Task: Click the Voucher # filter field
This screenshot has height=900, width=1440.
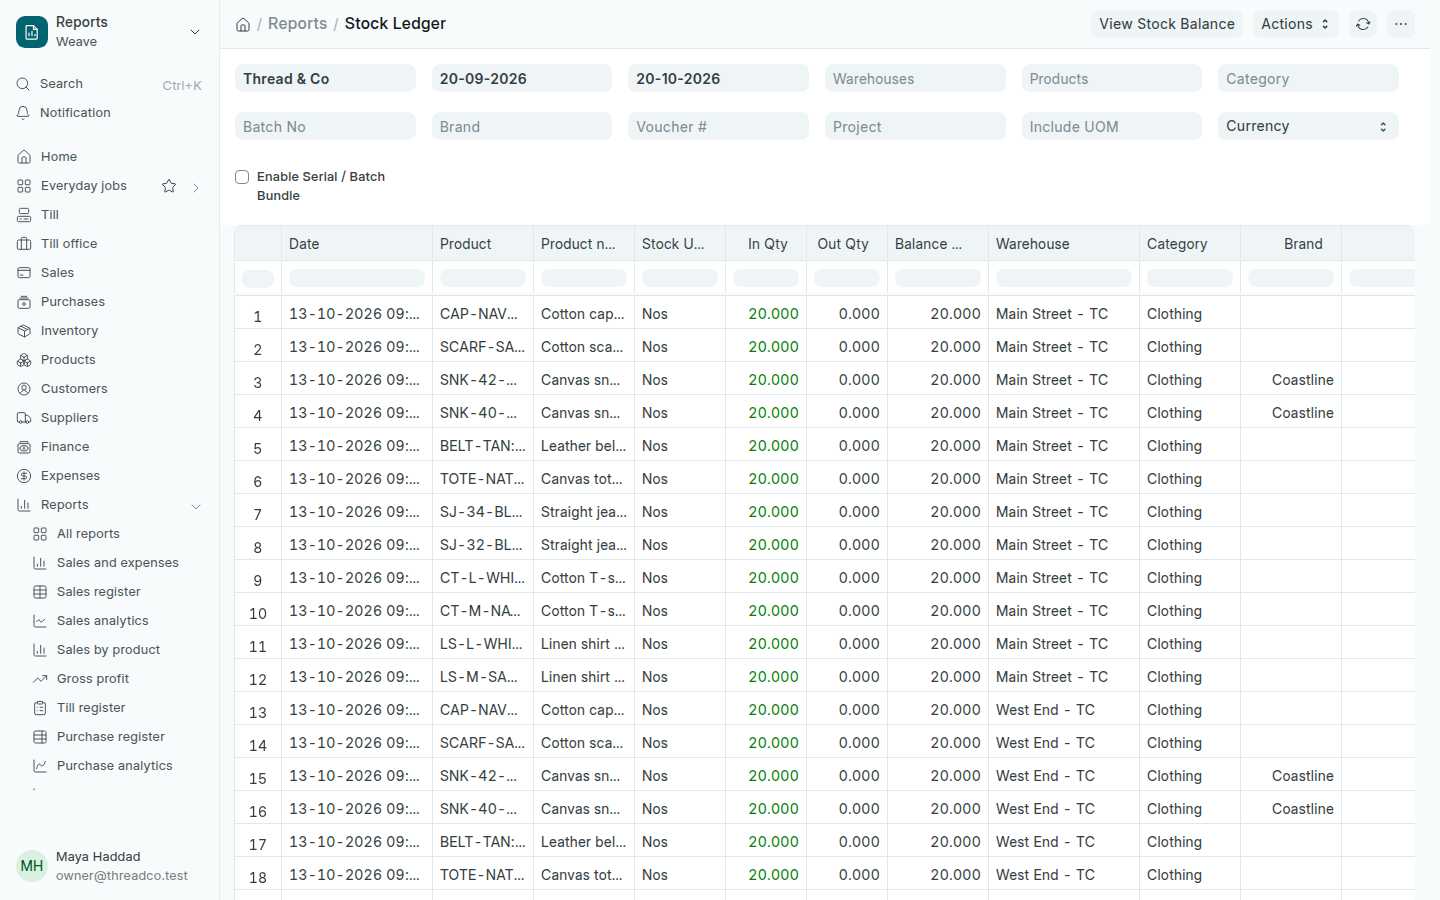Action: (x=718, y=126)
